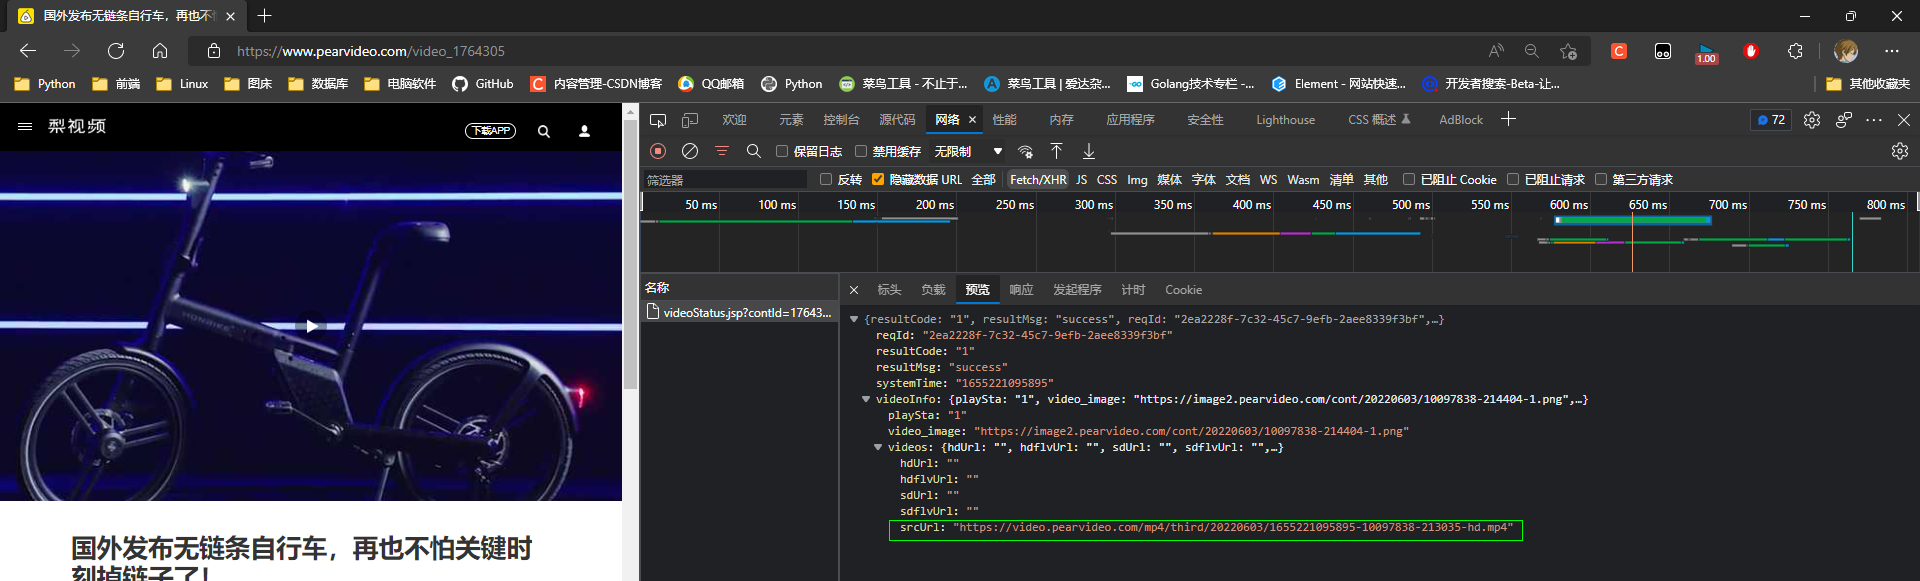This screenshot has width=1920, height=581.
Task: Open the read aloud icon in address bar
Action: (1496, 51)
